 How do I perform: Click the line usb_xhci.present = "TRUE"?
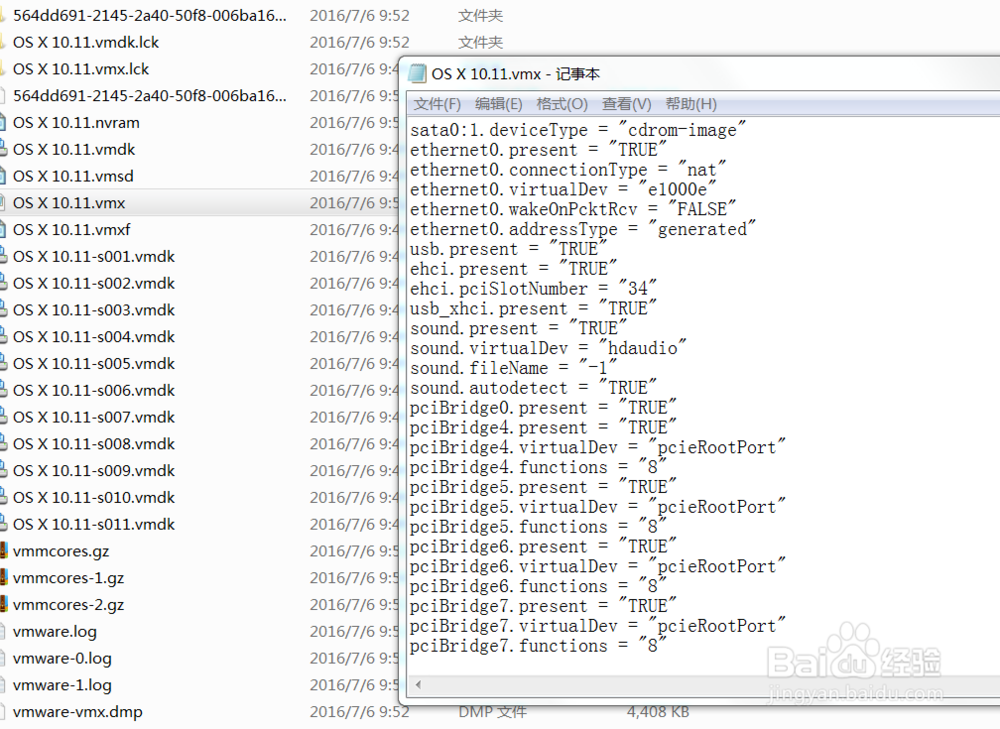point(533,309)
